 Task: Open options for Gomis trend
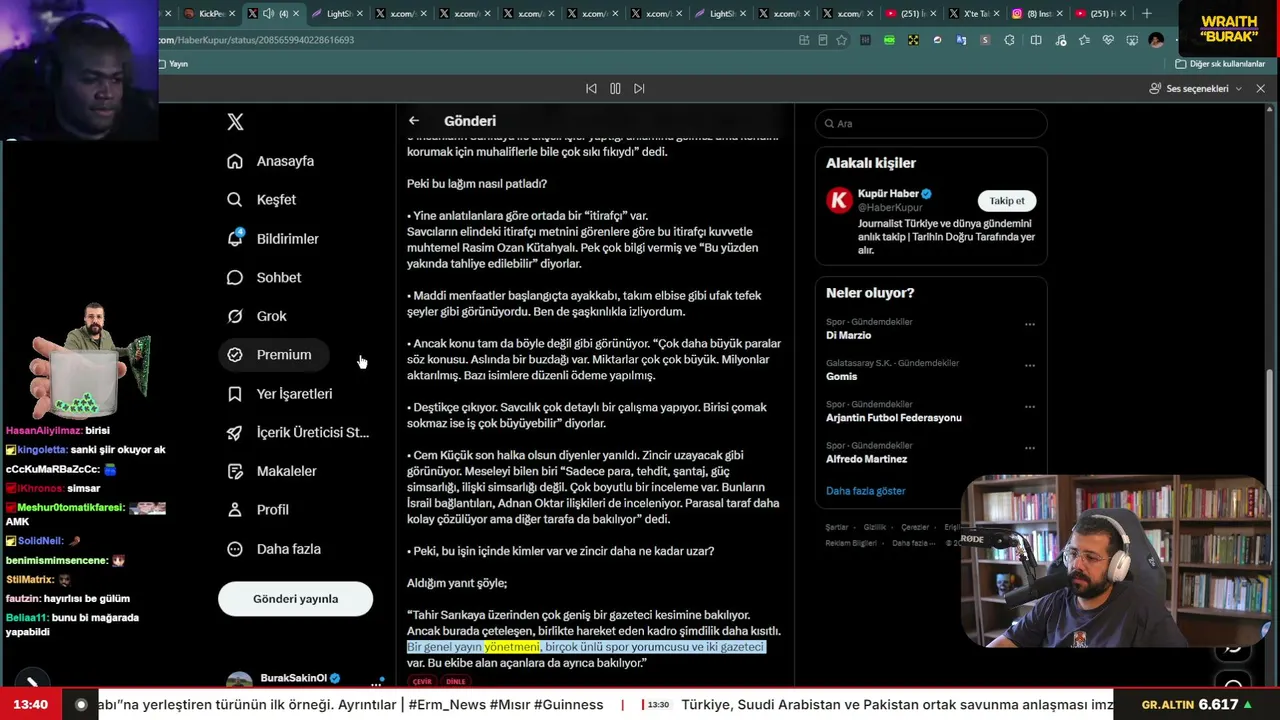coord(1030,365)
